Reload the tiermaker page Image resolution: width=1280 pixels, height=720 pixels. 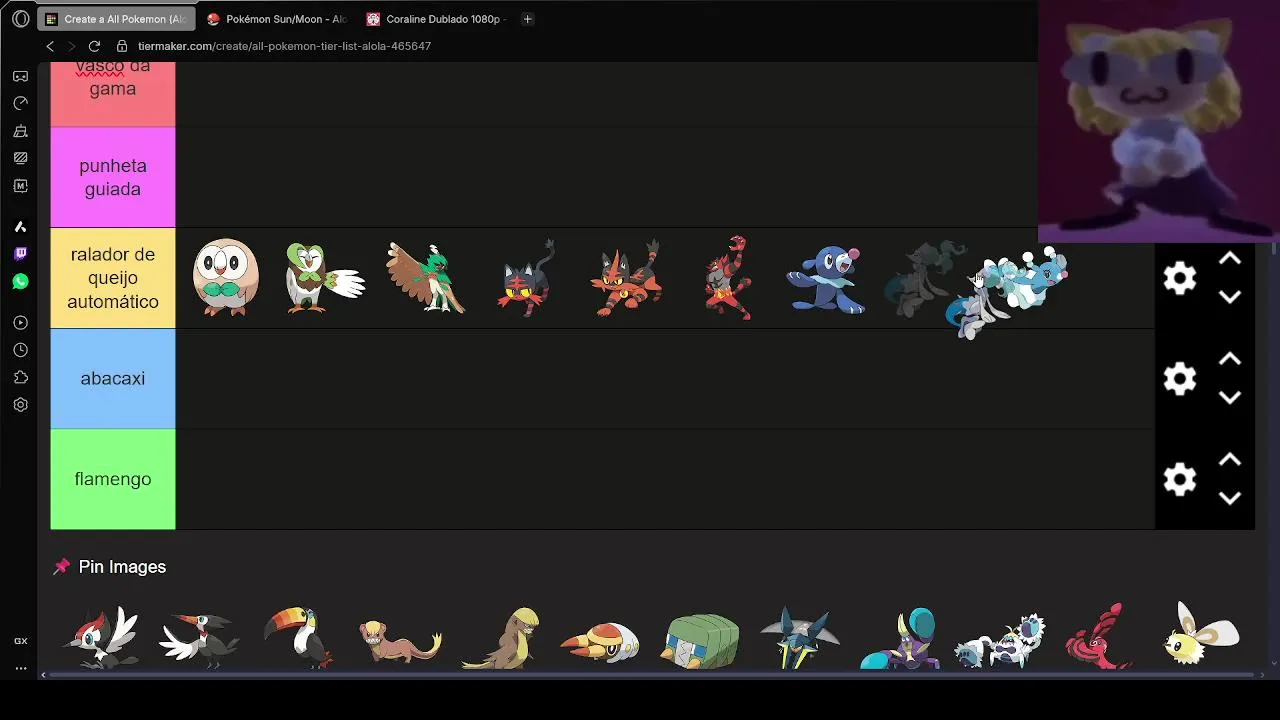pyautogui.click(x=94, y=46)
